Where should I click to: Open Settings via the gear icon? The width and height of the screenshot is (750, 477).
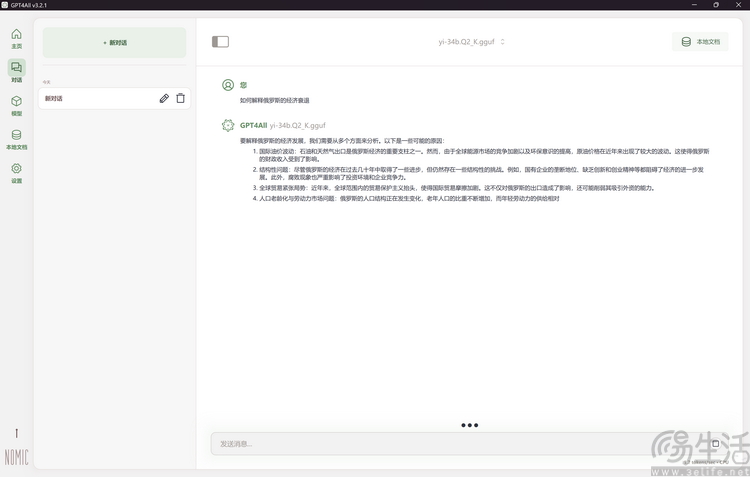click(x=16, y=173)
